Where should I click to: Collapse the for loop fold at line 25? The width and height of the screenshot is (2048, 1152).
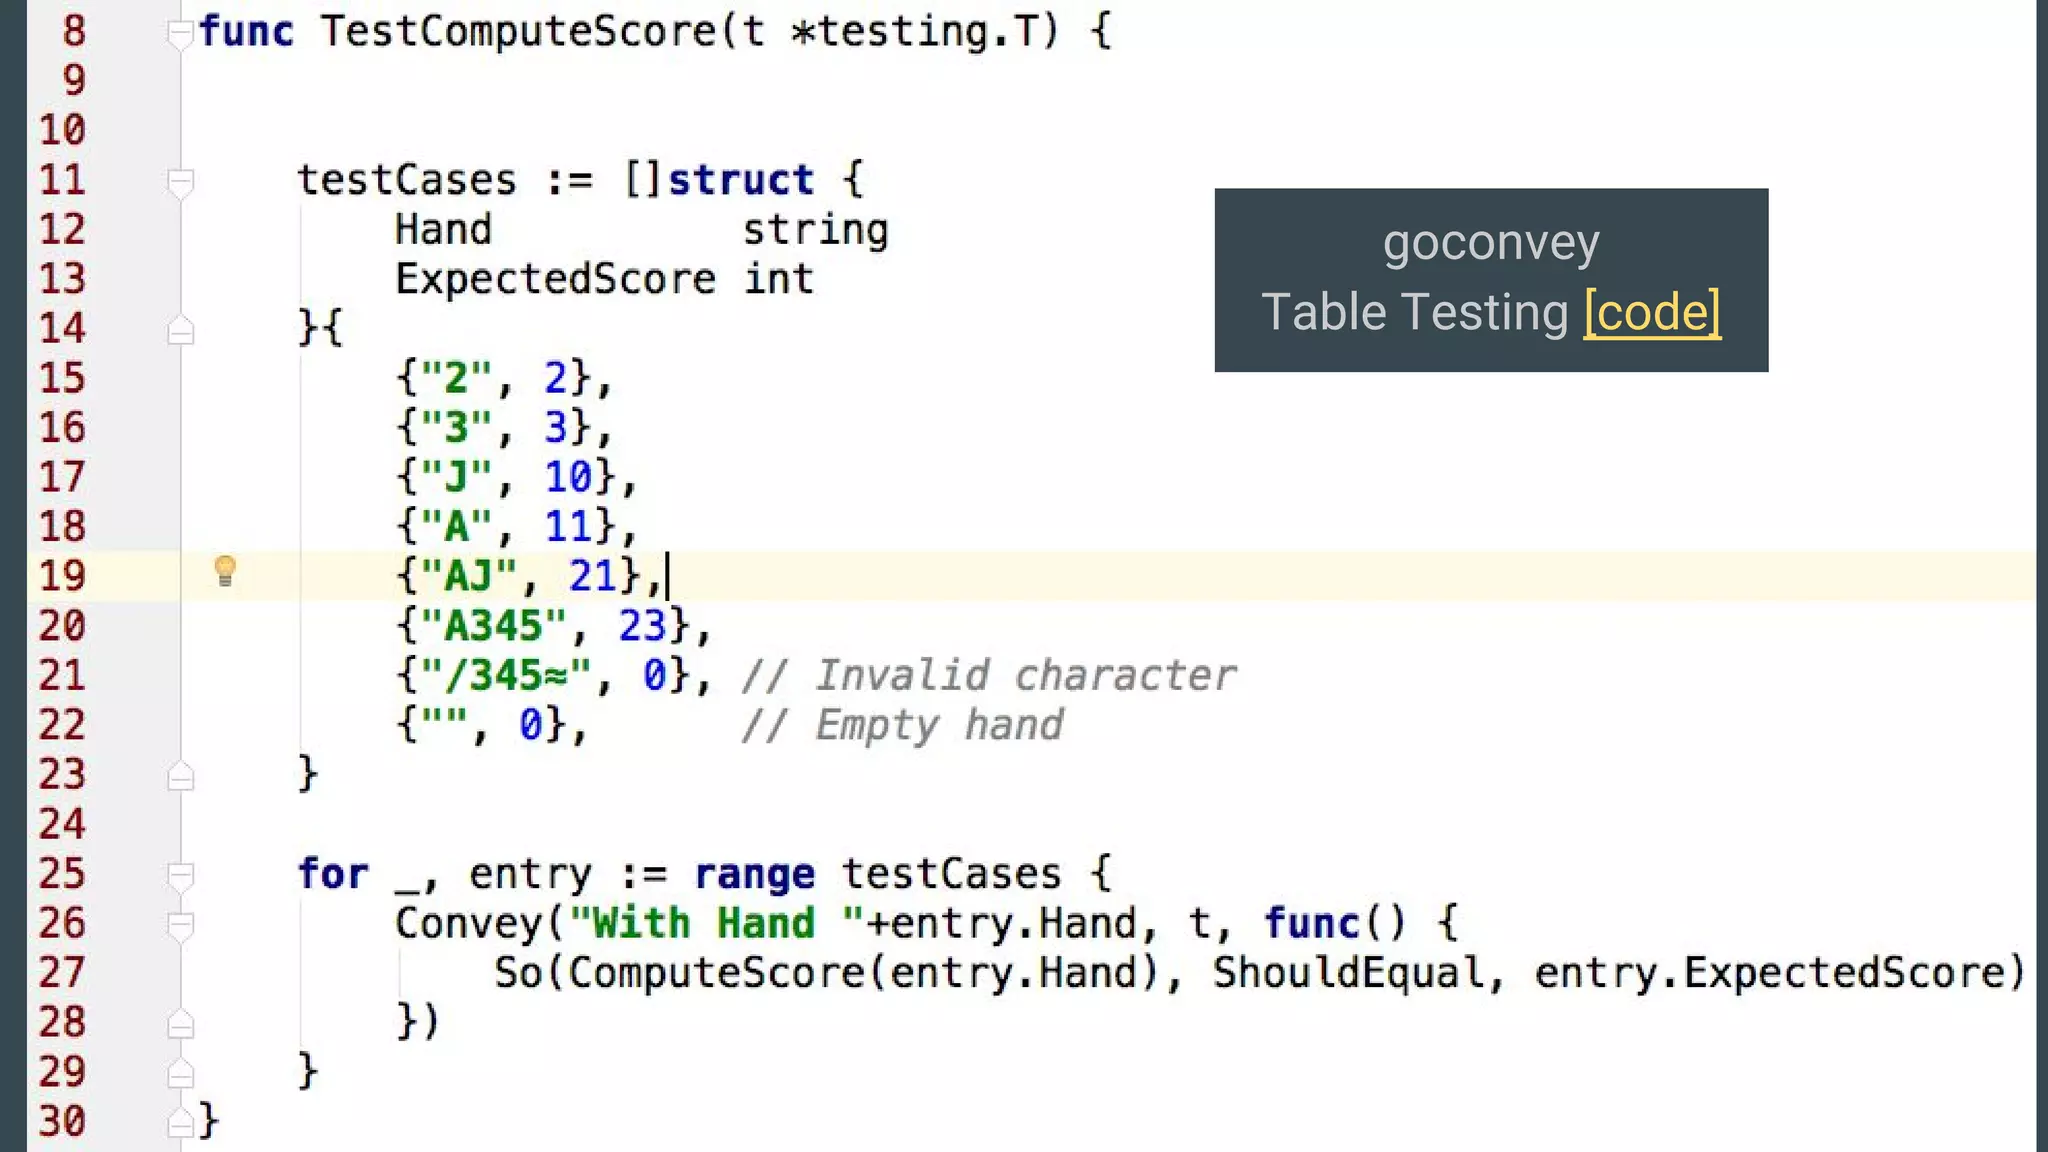coord(180,876)
